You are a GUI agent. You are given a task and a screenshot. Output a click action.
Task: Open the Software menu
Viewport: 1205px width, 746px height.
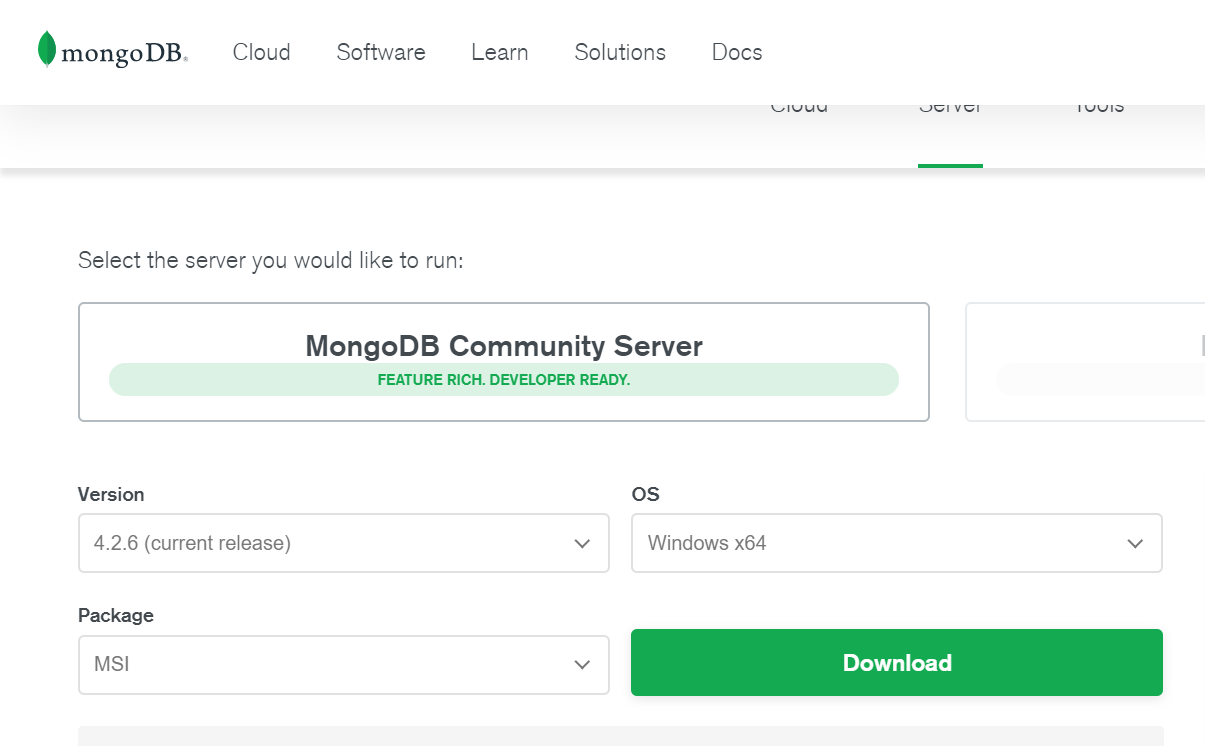(381, 52)
